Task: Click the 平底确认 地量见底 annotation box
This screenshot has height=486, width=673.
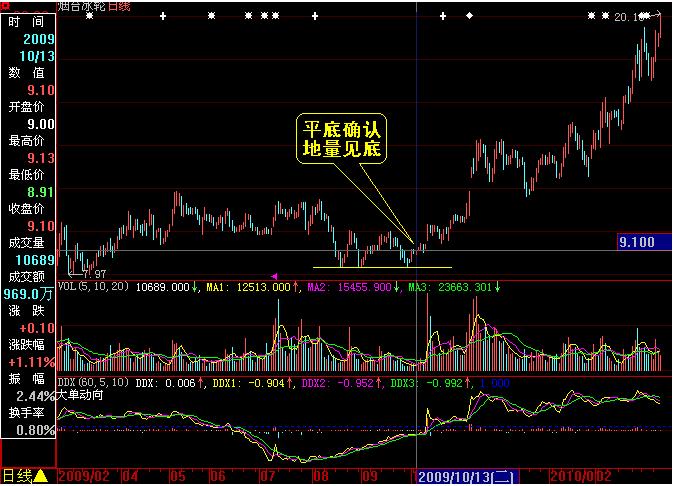Action: coord(342,139)
